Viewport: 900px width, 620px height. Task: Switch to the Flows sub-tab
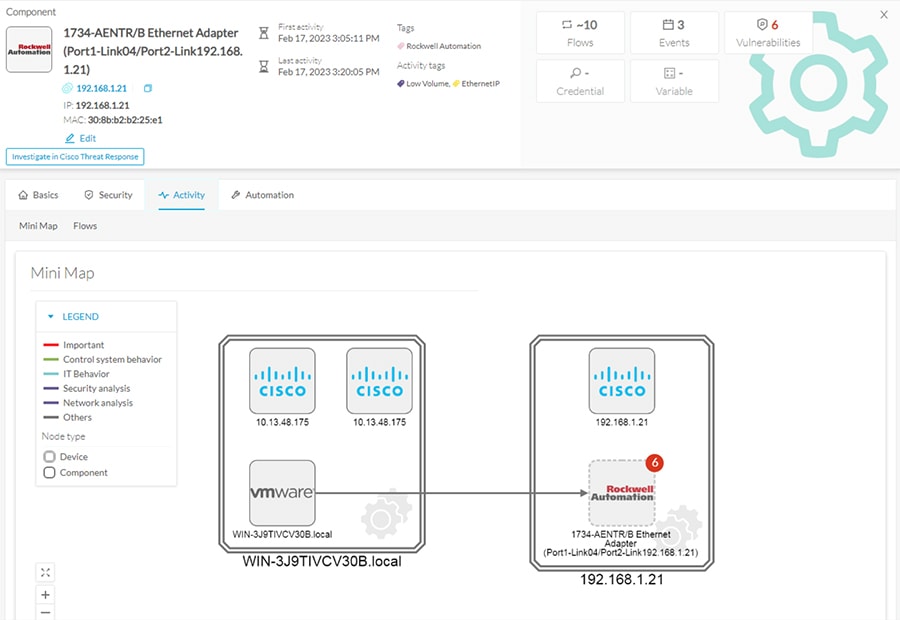pyautogui.click(x=84, y=226)
